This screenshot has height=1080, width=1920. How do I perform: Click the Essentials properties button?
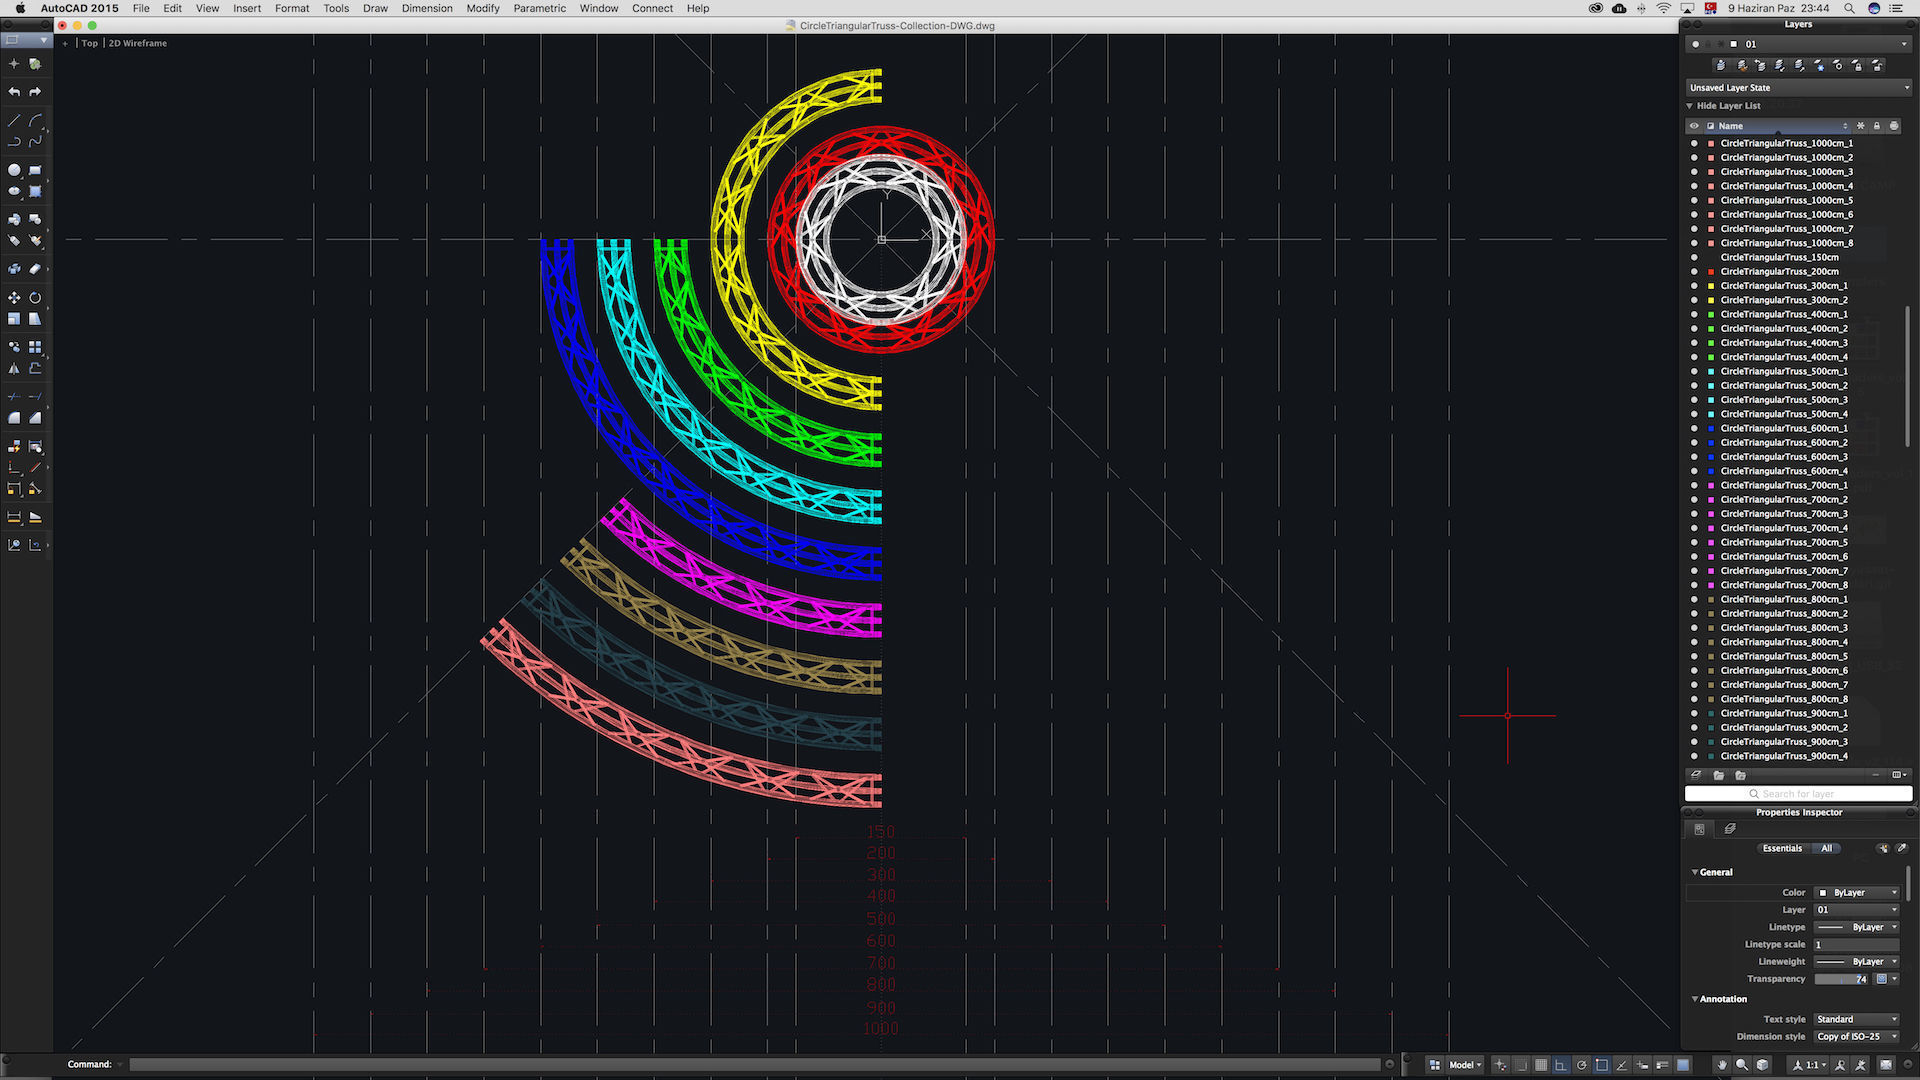[x=1782, y=848]
